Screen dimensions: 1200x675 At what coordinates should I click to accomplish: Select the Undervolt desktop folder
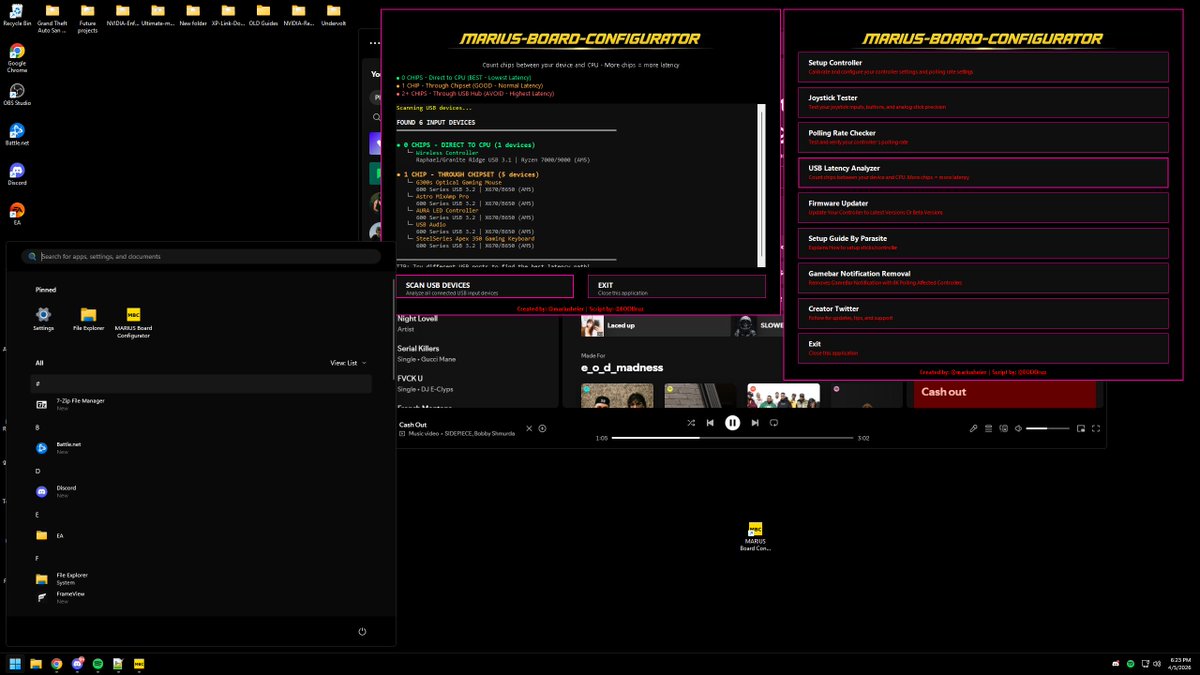click(333, 15)
